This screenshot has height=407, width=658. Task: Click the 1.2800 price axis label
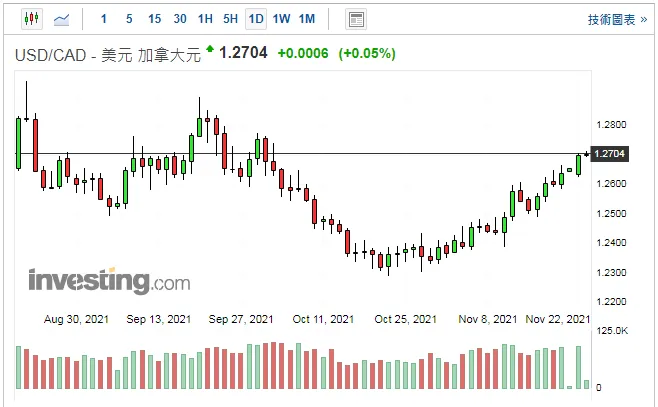(x=611, y=125)
